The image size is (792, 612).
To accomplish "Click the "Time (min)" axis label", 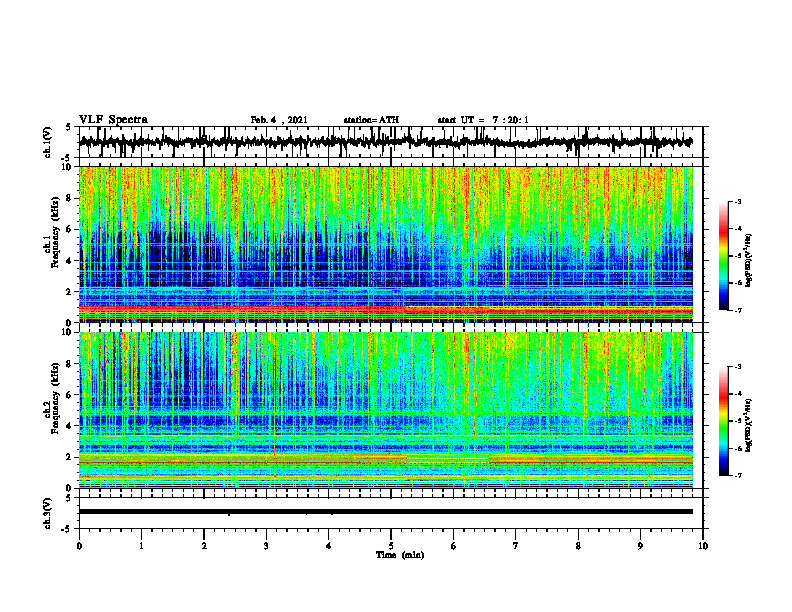I will click(400, 555).
